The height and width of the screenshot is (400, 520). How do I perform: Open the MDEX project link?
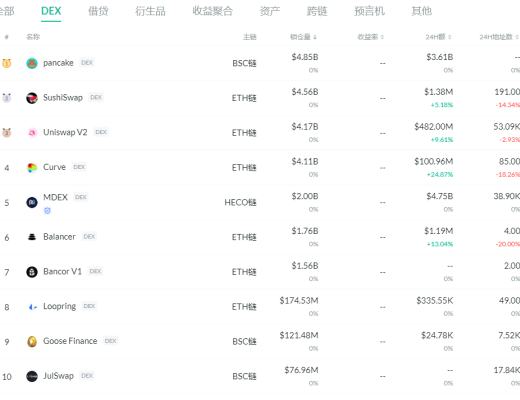pos(55,197)
